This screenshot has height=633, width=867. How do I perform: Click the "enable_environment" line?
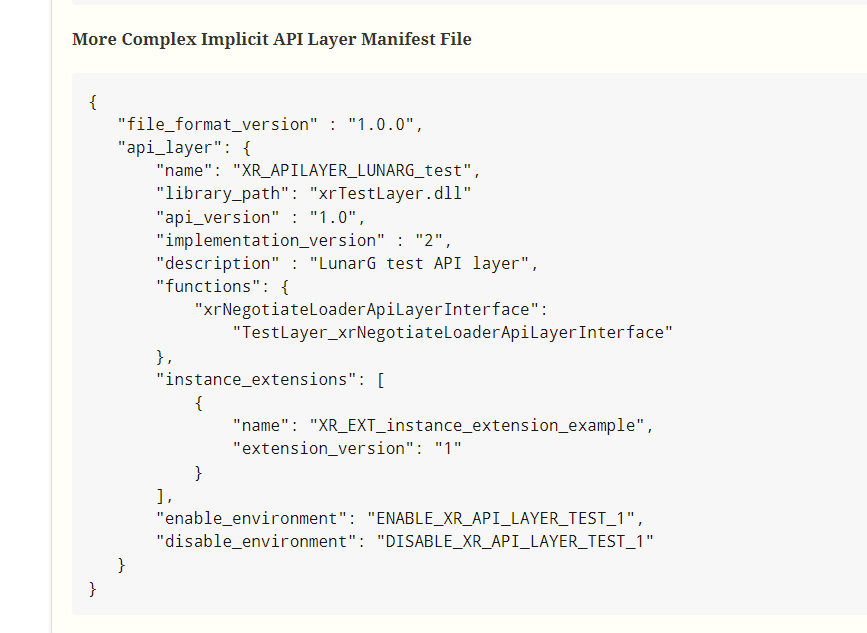click(400, 519)
